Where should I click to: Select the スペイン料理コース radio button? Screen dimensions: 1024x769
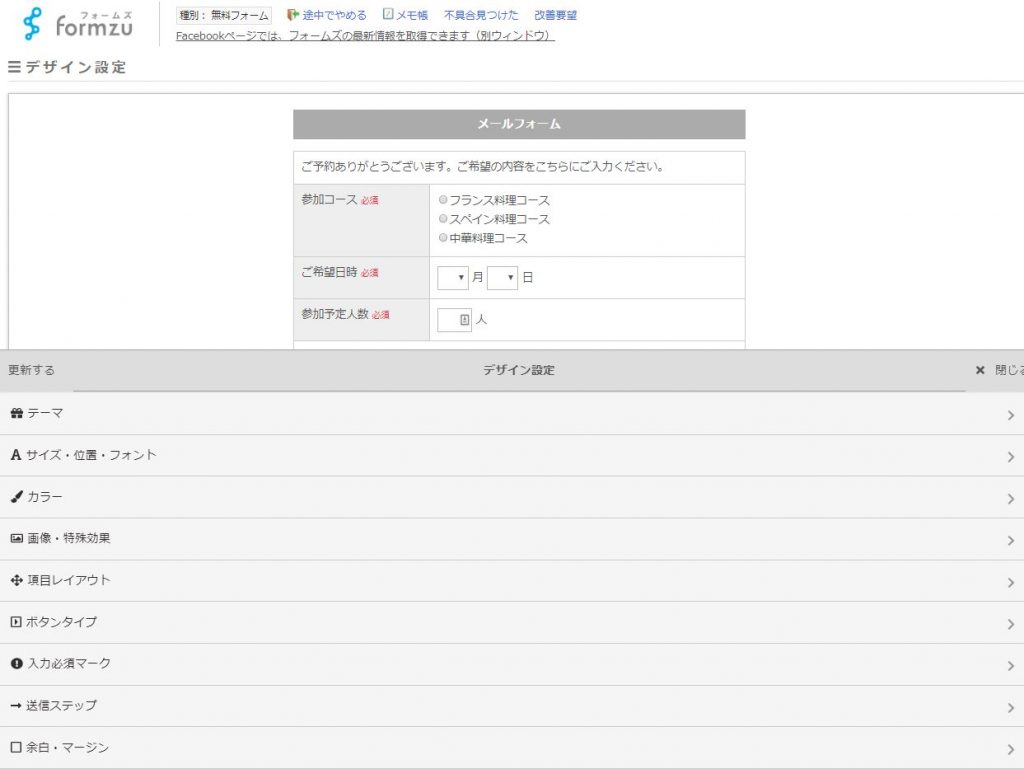443,219
